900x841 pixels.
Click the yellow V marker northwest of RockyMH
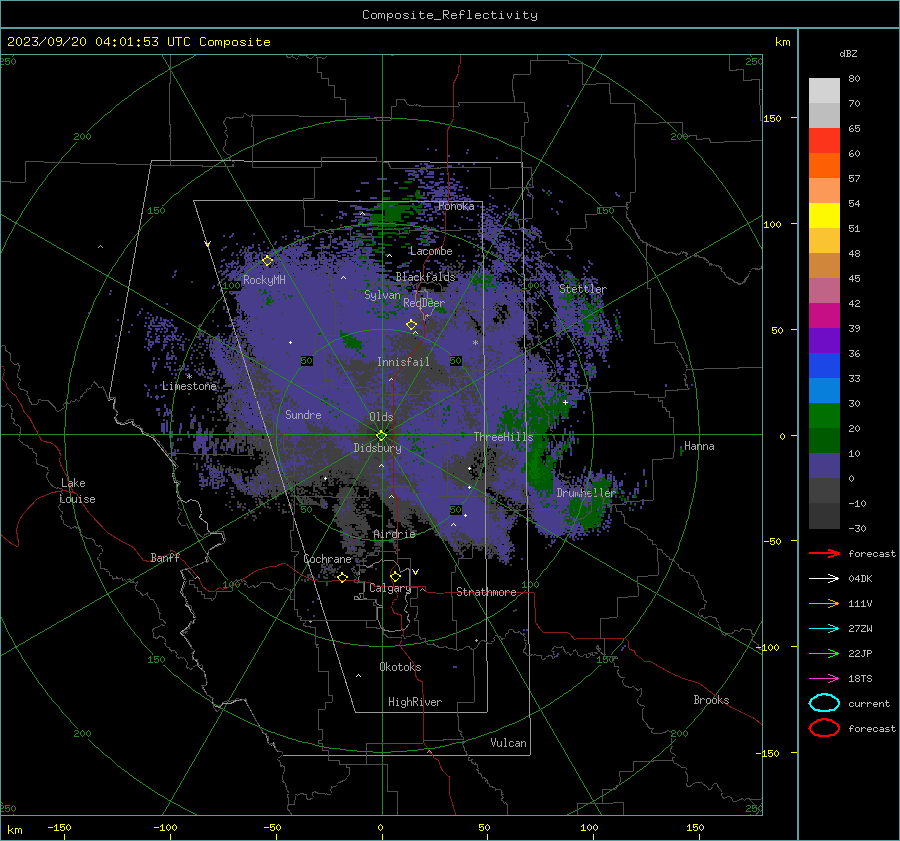point(208,244)
